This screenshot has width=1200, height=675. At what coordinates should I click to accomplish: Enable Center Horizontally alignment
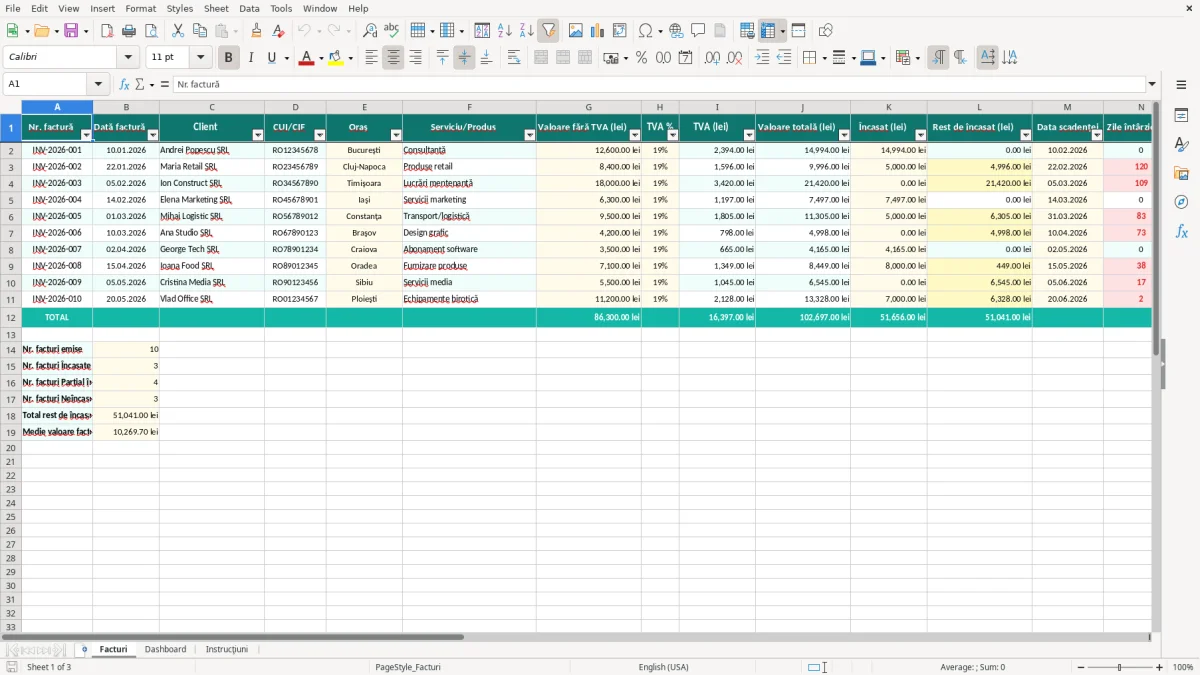pos(393,58)
